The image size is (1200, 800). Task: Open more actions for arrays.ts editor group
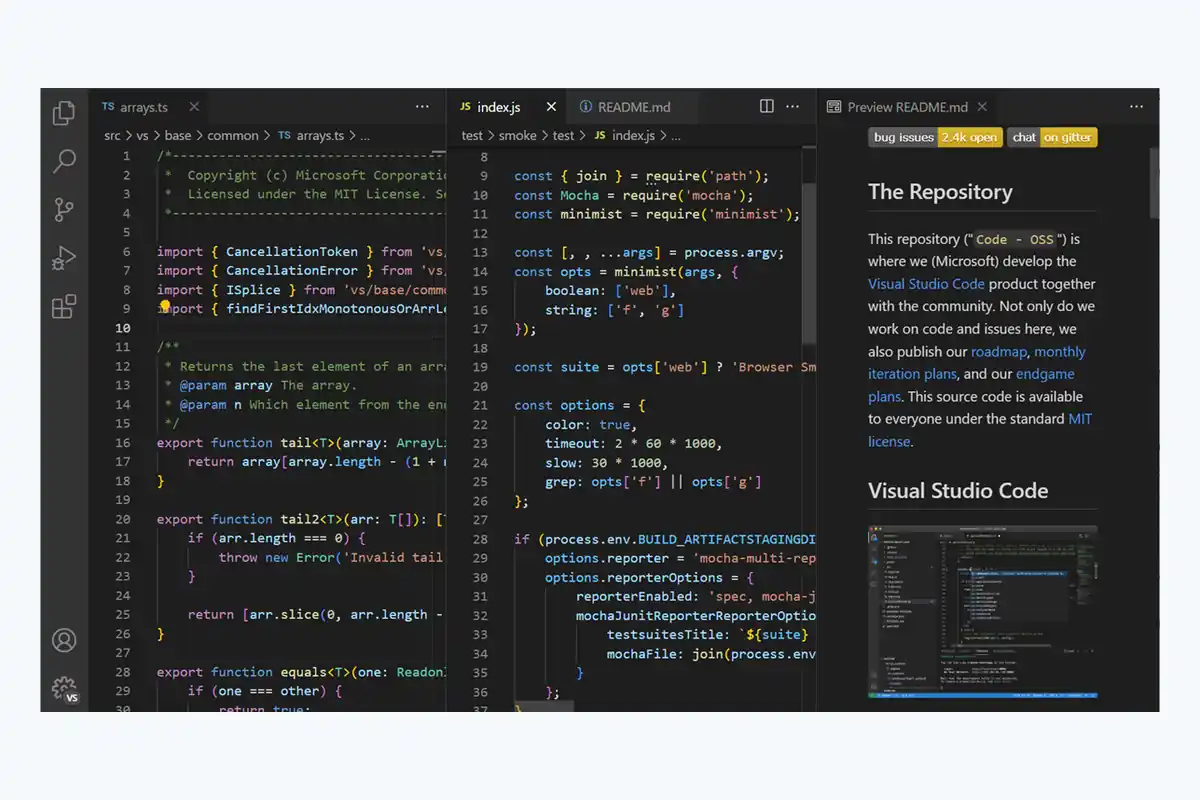[423, 107]
